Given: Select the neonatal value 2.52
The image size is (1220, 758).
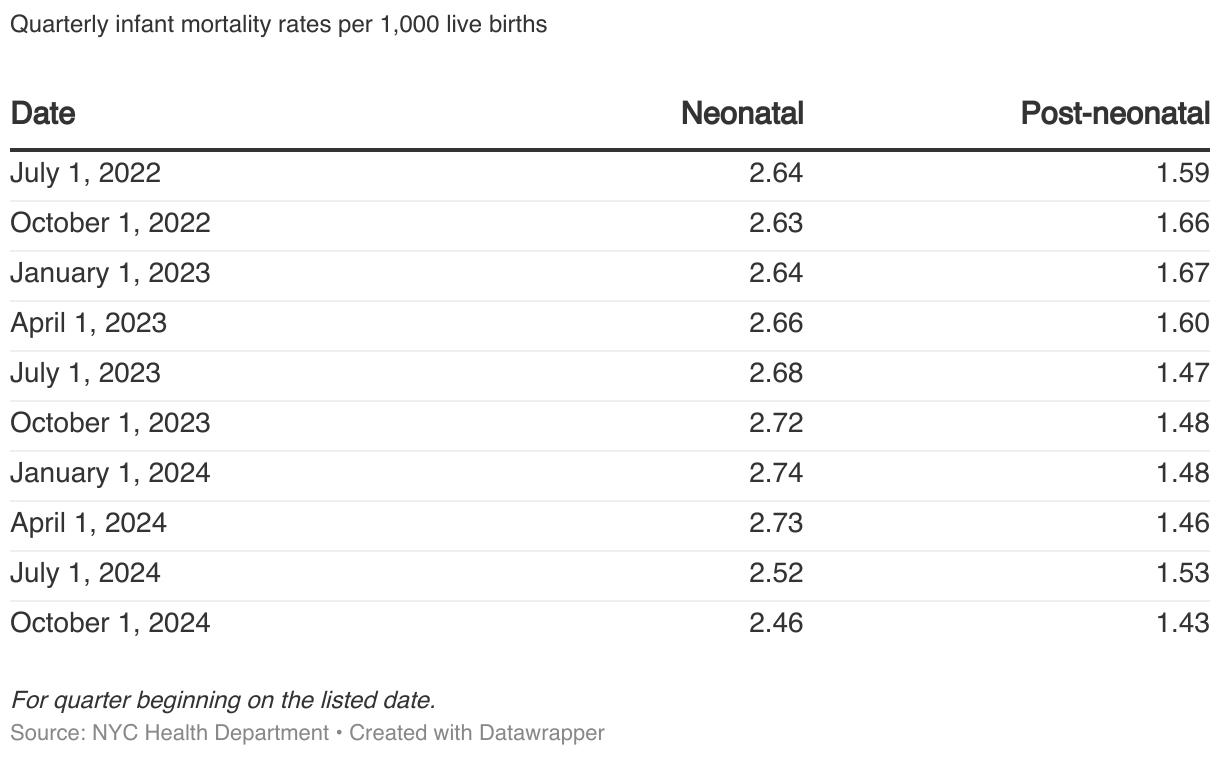Looking at the screenshot, I should point(776,573).
